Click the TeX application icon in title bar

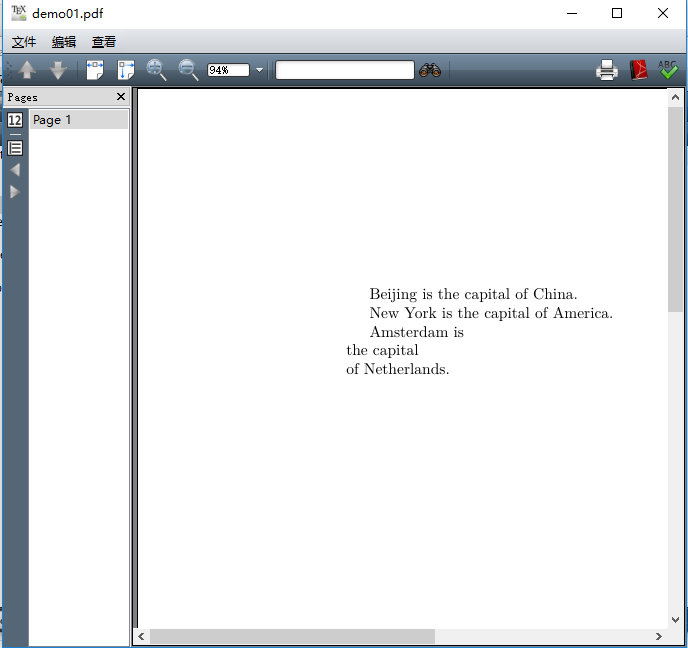point(18,13)
